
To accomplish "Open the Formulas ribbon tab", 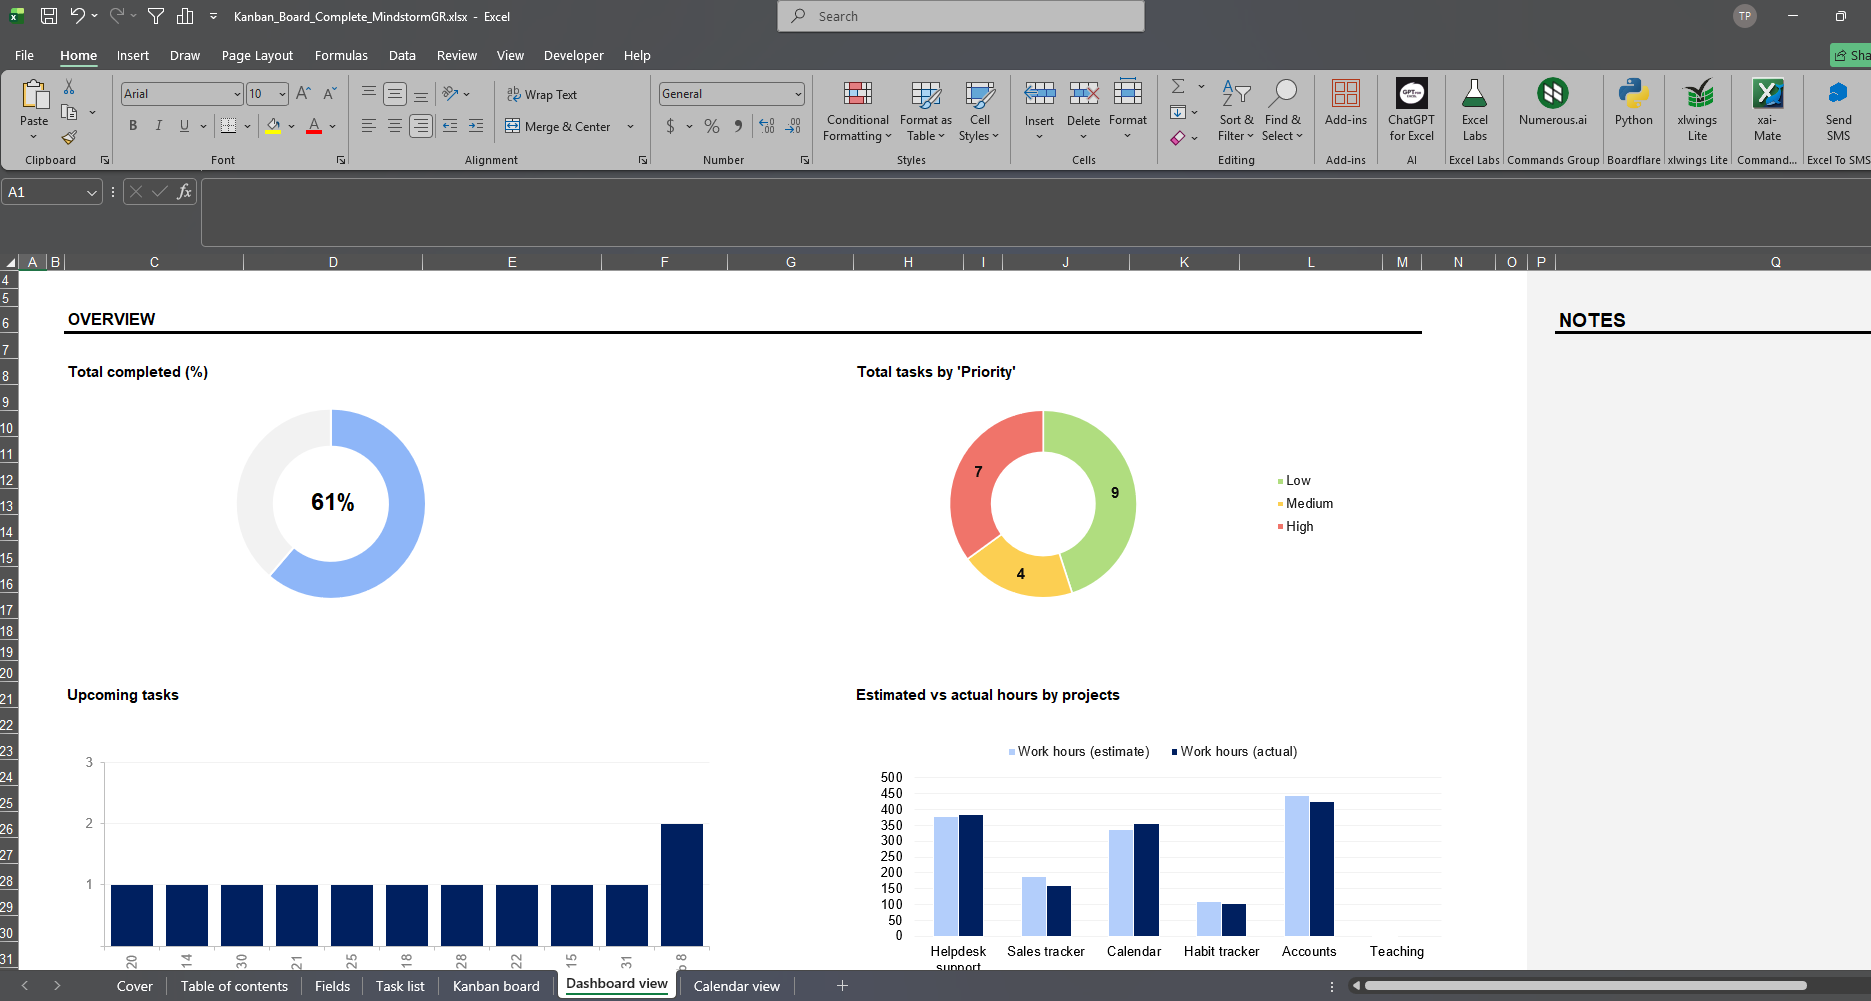I will tap(341, 56).
